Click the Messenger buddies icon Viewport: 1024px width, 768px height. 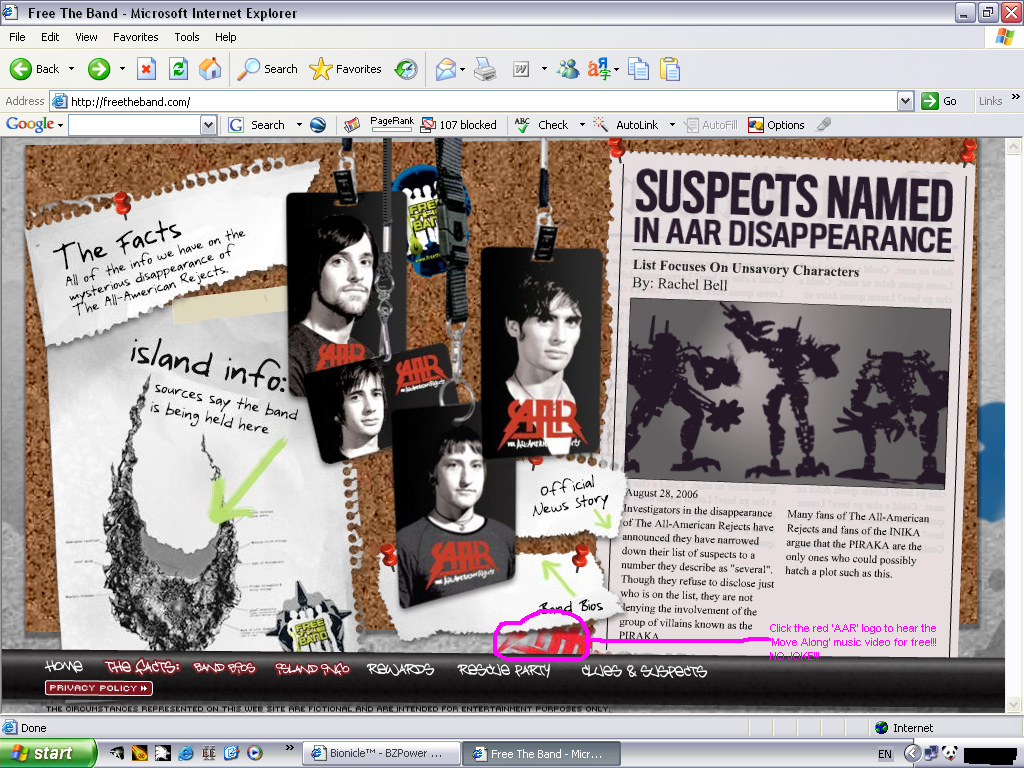568,69
